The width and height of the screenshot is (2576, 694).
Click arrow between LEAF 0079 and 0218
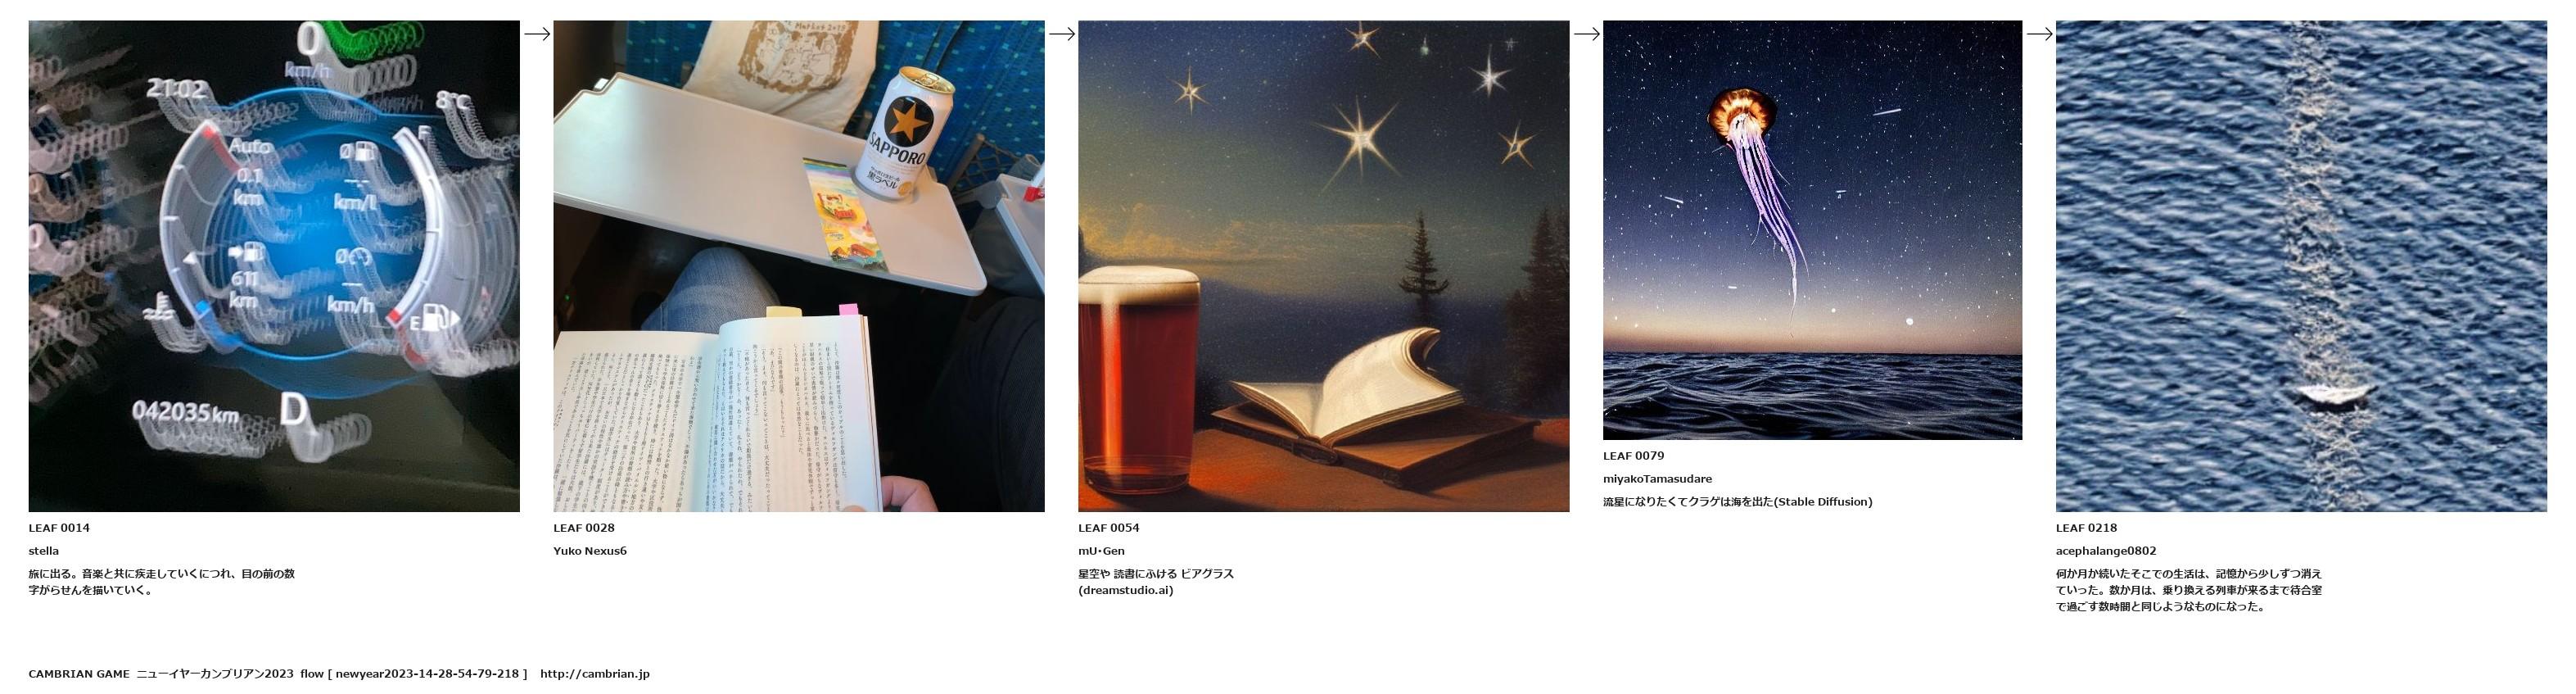tap(2040, 34)
